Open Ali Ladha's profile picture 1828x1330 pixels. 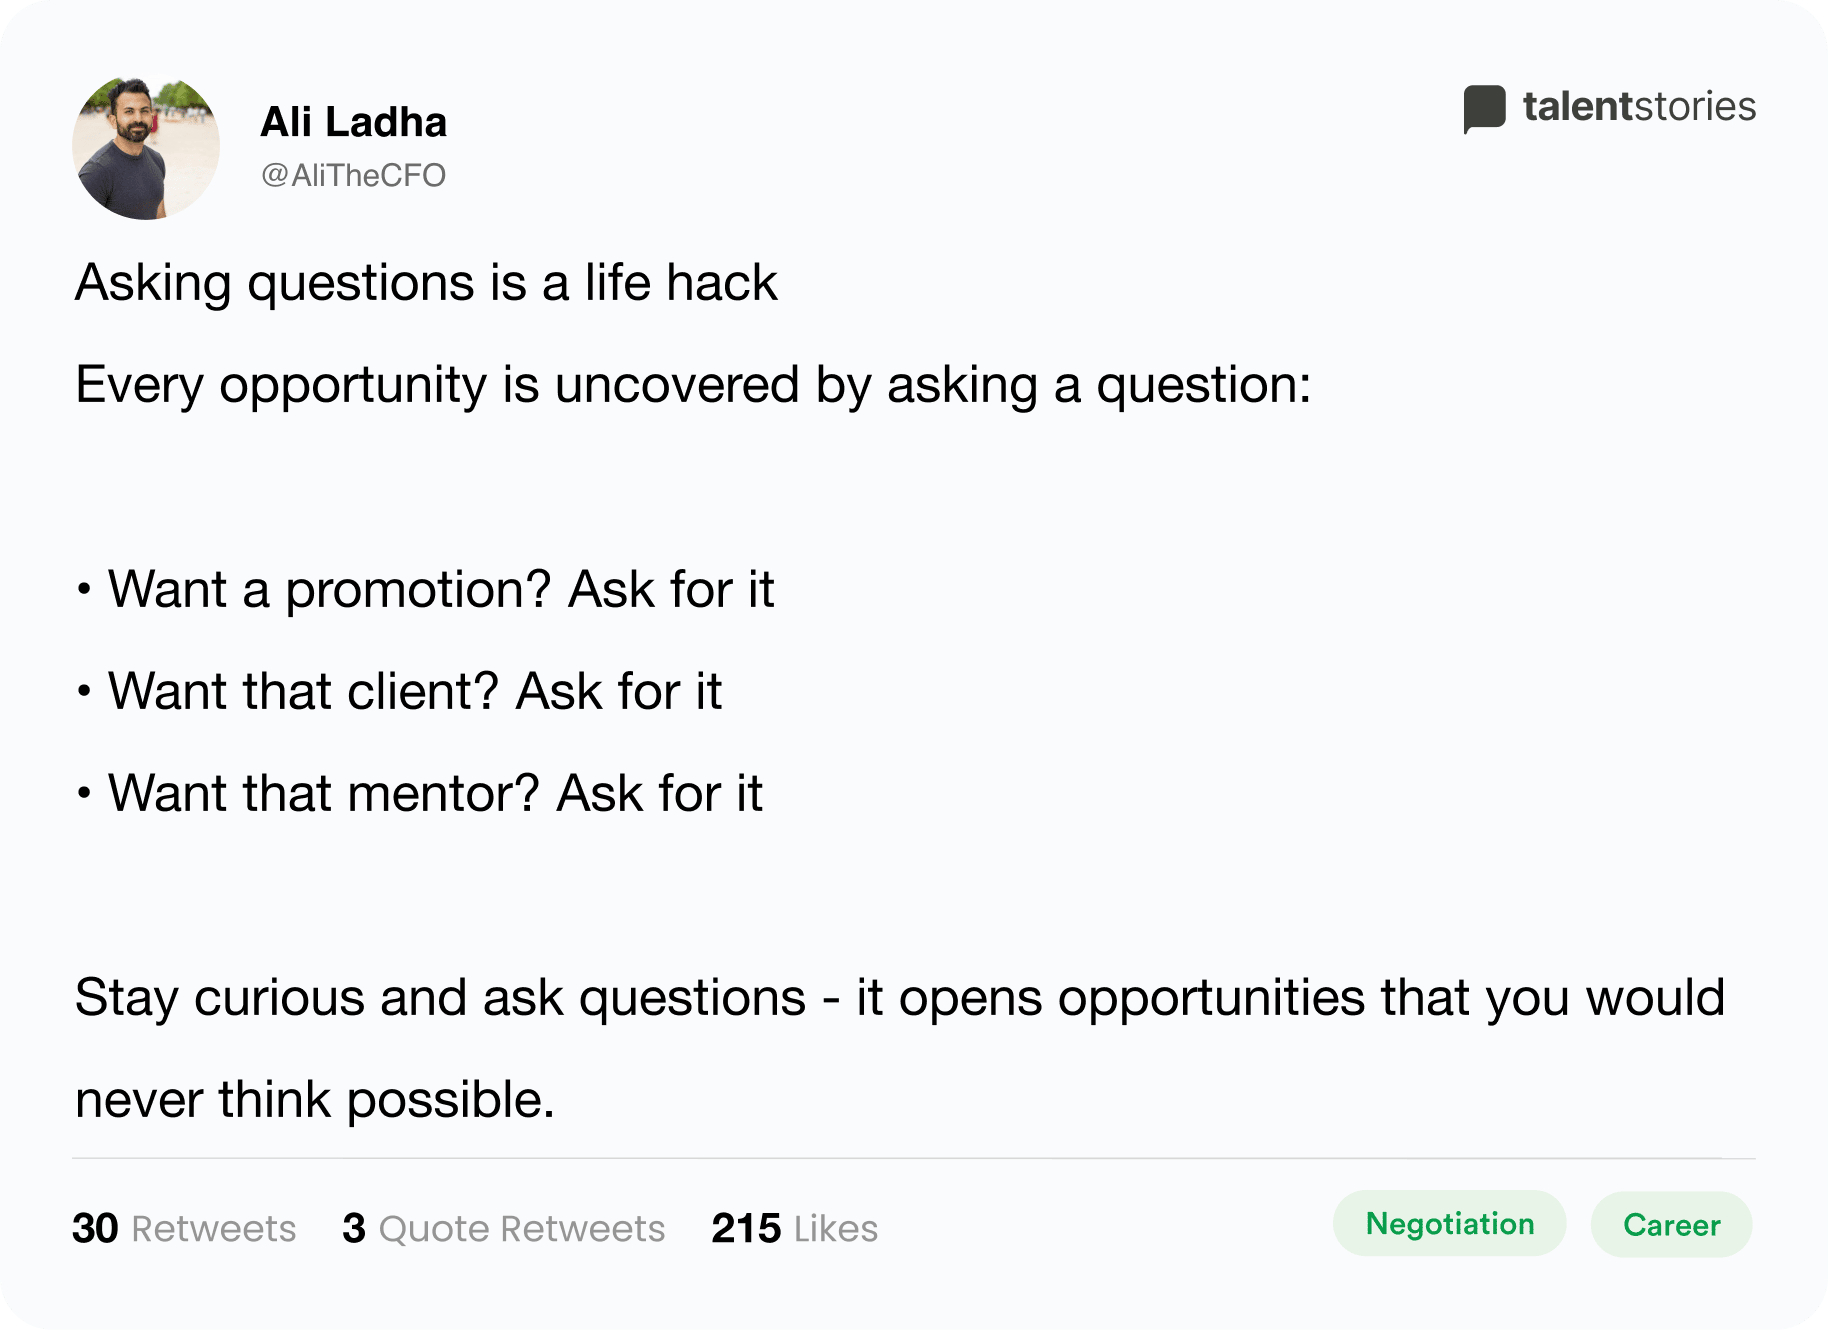[x=146, y=146]
